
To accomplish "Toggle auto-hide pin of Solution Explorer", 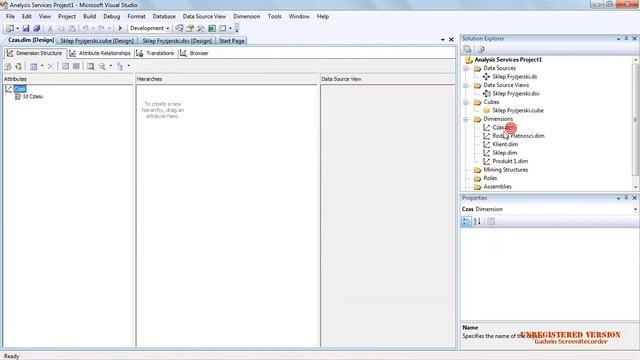I will [x=626, y=38].
